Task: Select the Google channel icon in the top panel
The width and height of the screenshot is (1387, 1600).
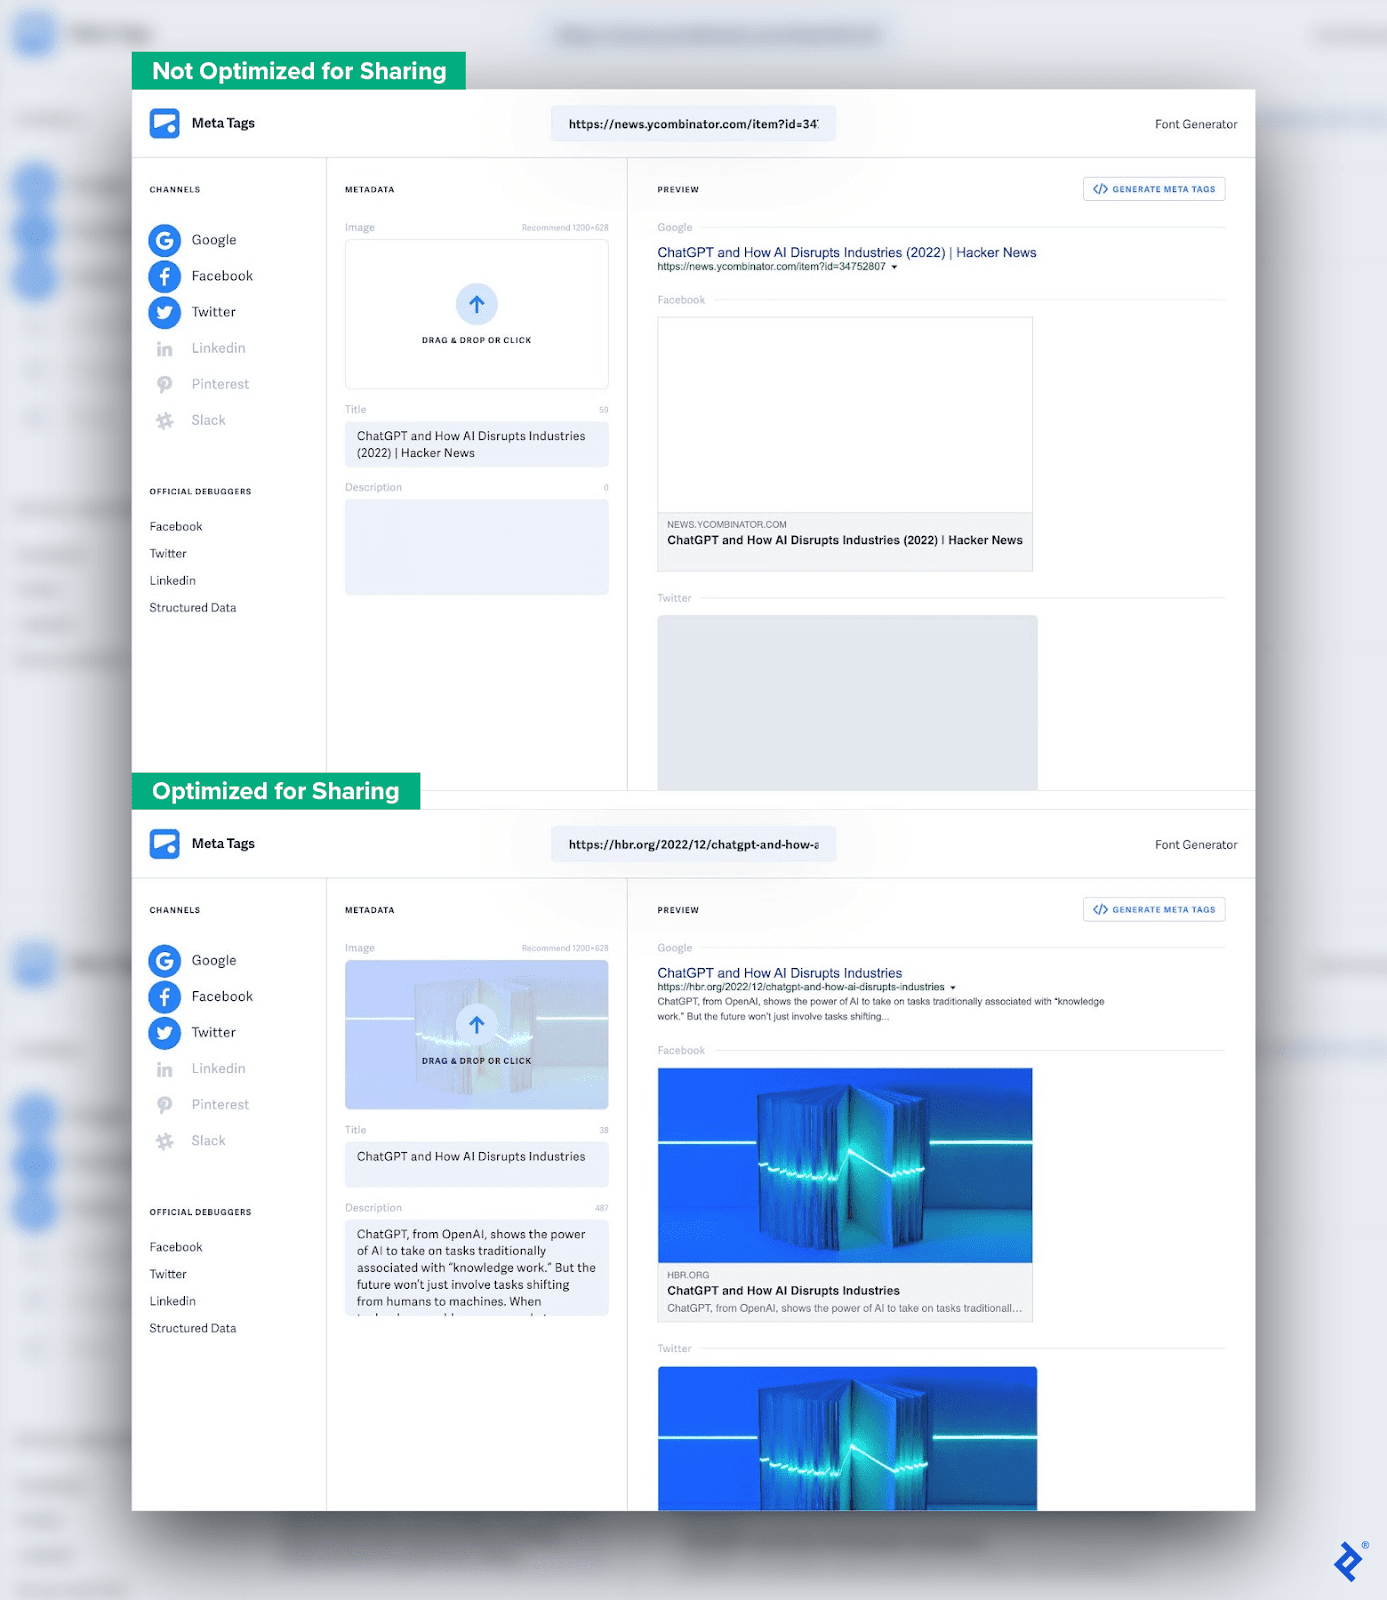Action: point(164,240)
